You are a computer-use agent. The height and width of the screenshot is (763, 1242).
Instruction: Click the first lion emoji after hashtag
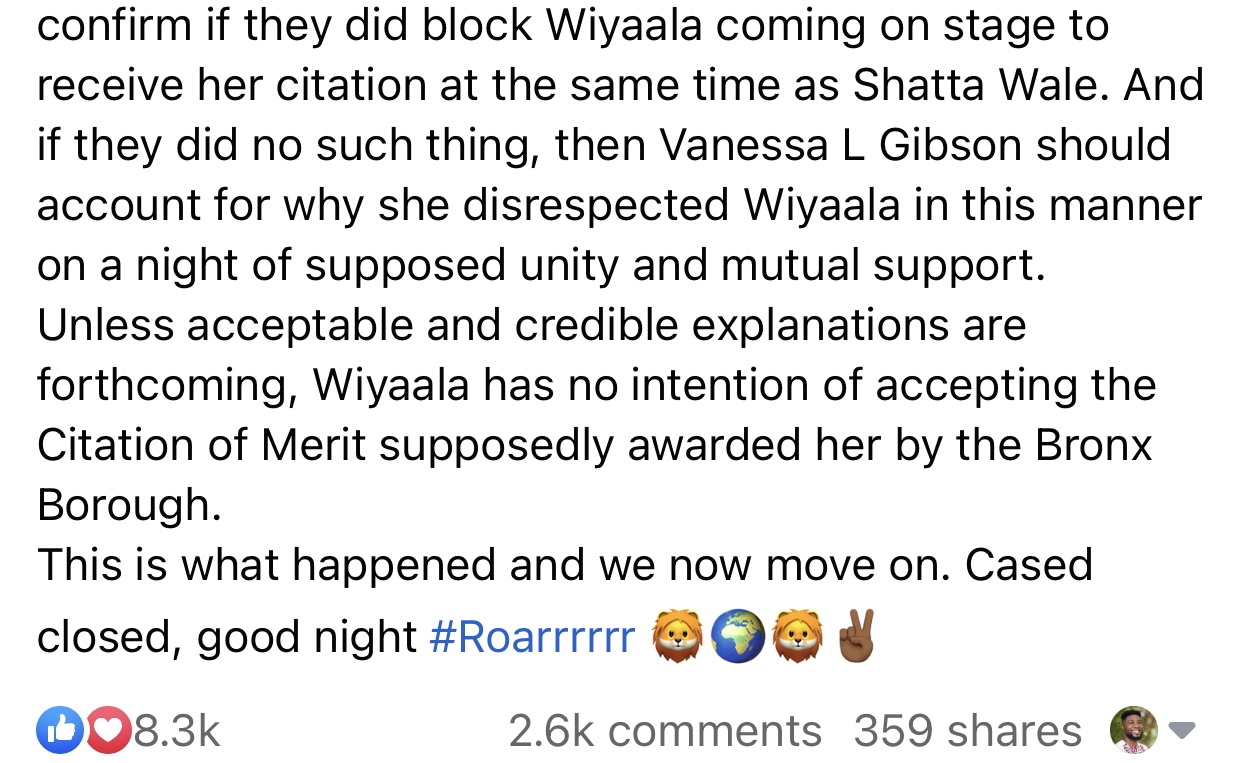click(680, 637)
